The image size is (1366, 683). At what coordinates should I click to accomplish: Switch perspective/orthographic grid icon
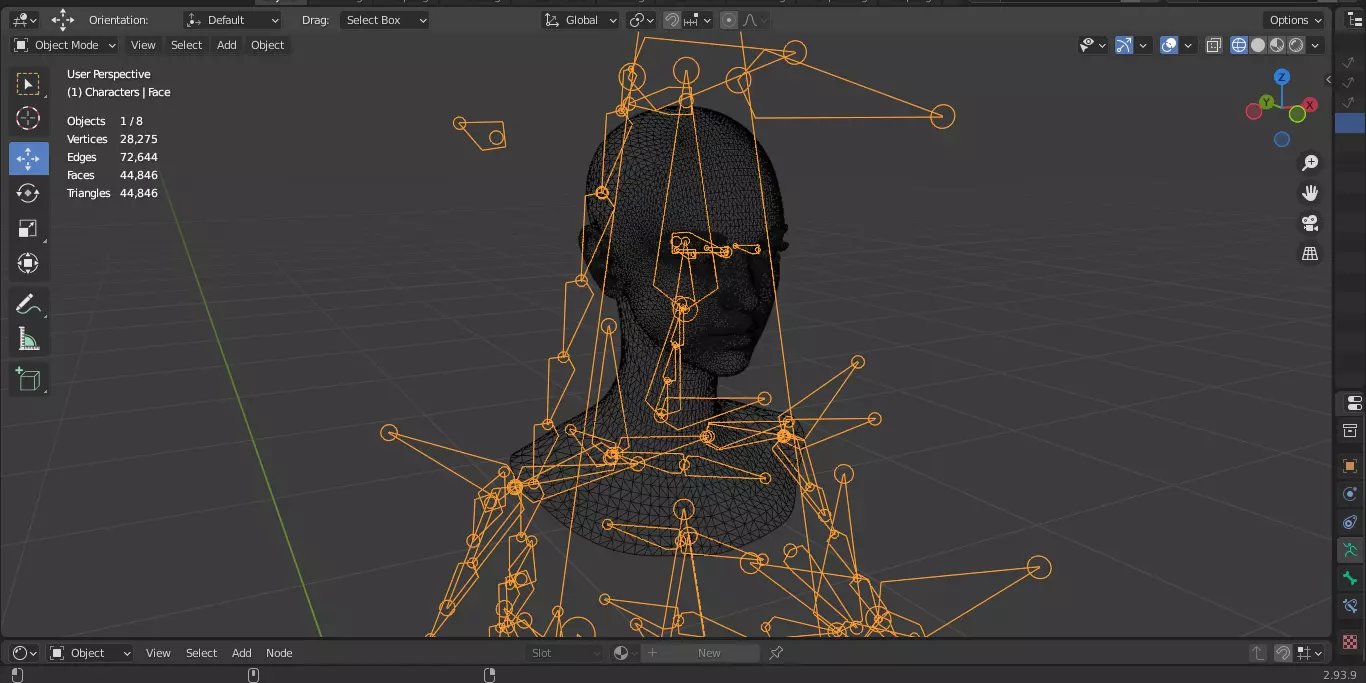coord(1310,254)
